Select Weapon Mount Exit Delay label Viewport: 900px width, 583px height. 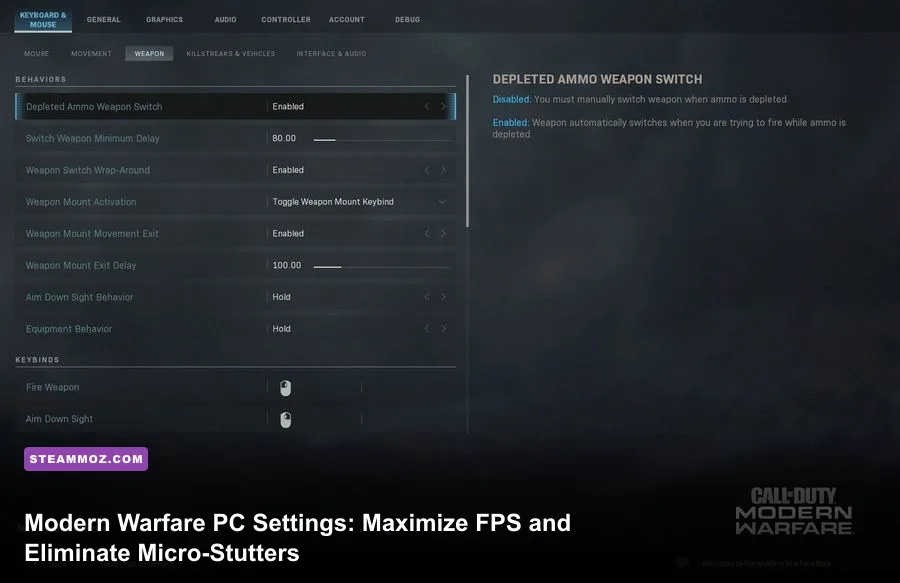click(81, 266)
